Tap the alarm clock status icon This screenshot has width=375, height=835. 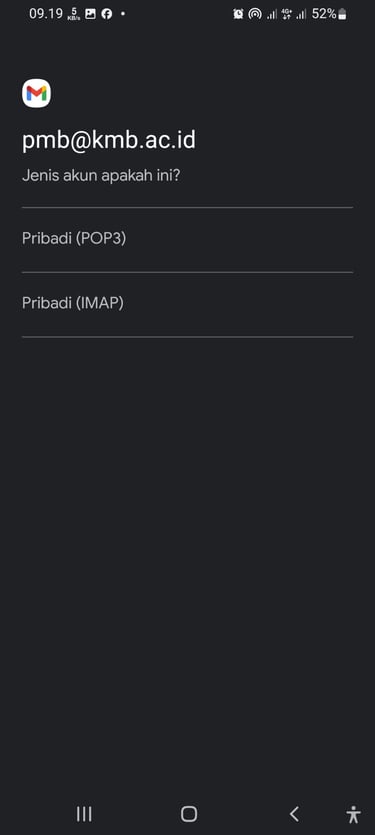click(238, 14)
